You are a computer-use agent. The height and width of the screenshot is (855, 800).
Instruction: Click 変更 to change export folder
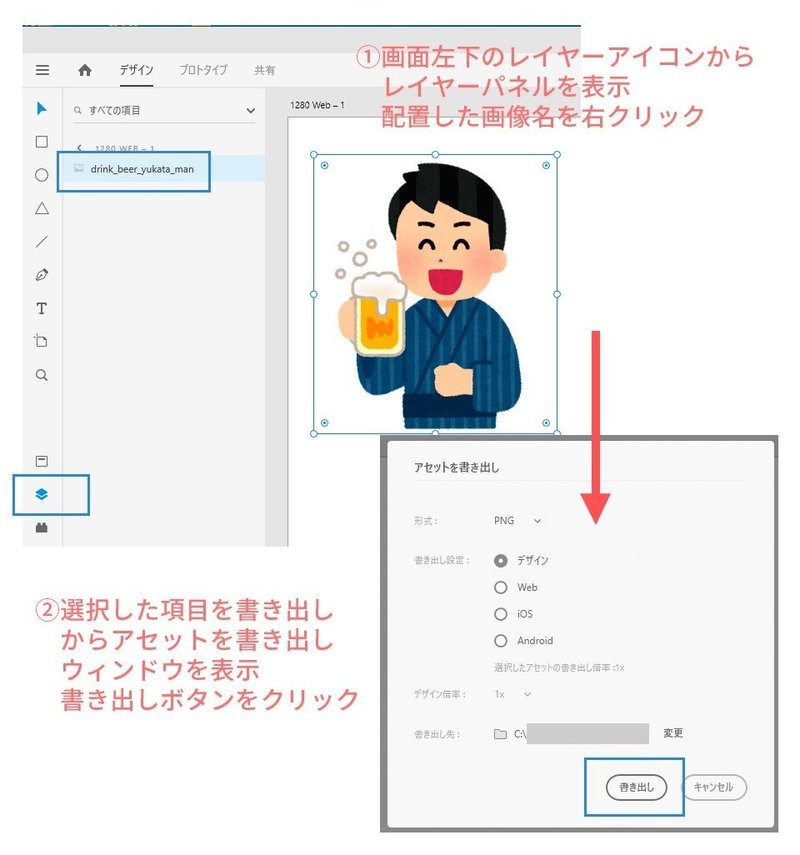point(673,733)
